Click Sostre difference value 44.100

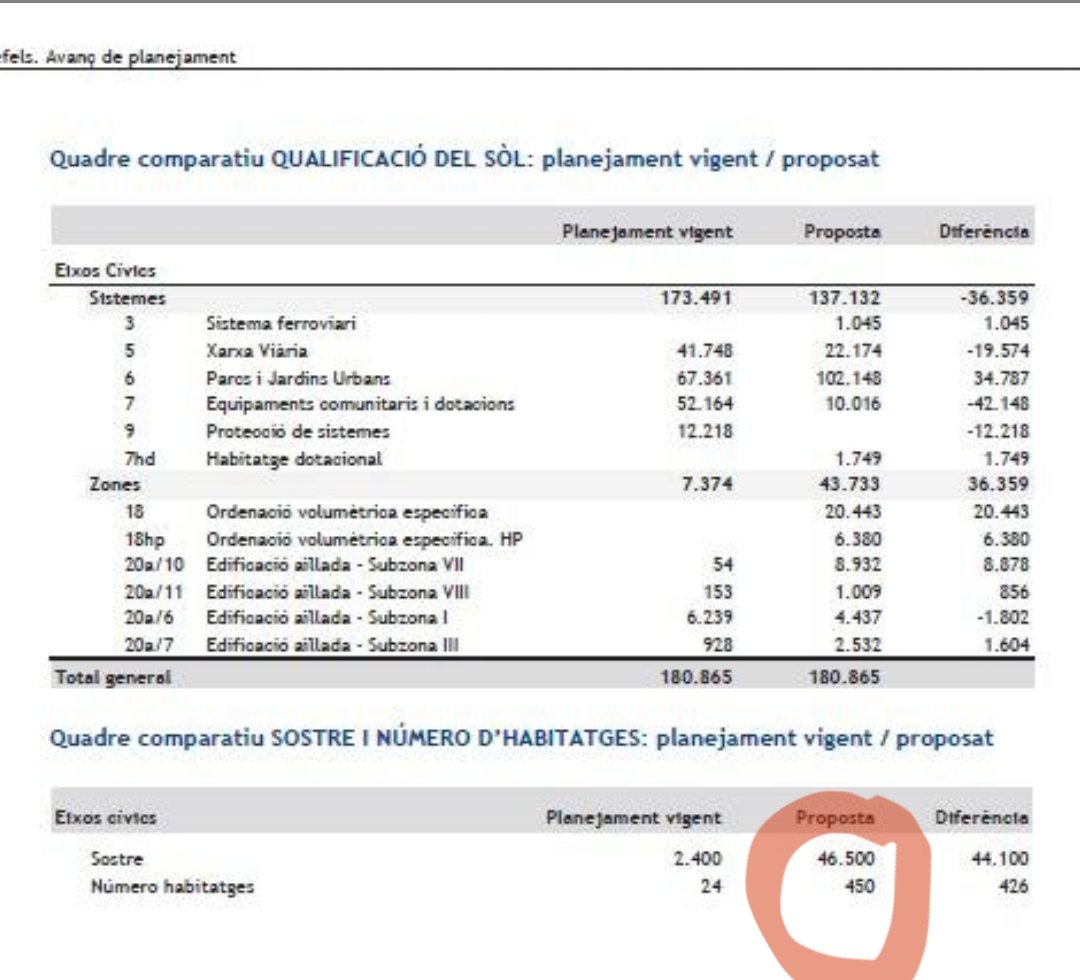(1000, 859)
